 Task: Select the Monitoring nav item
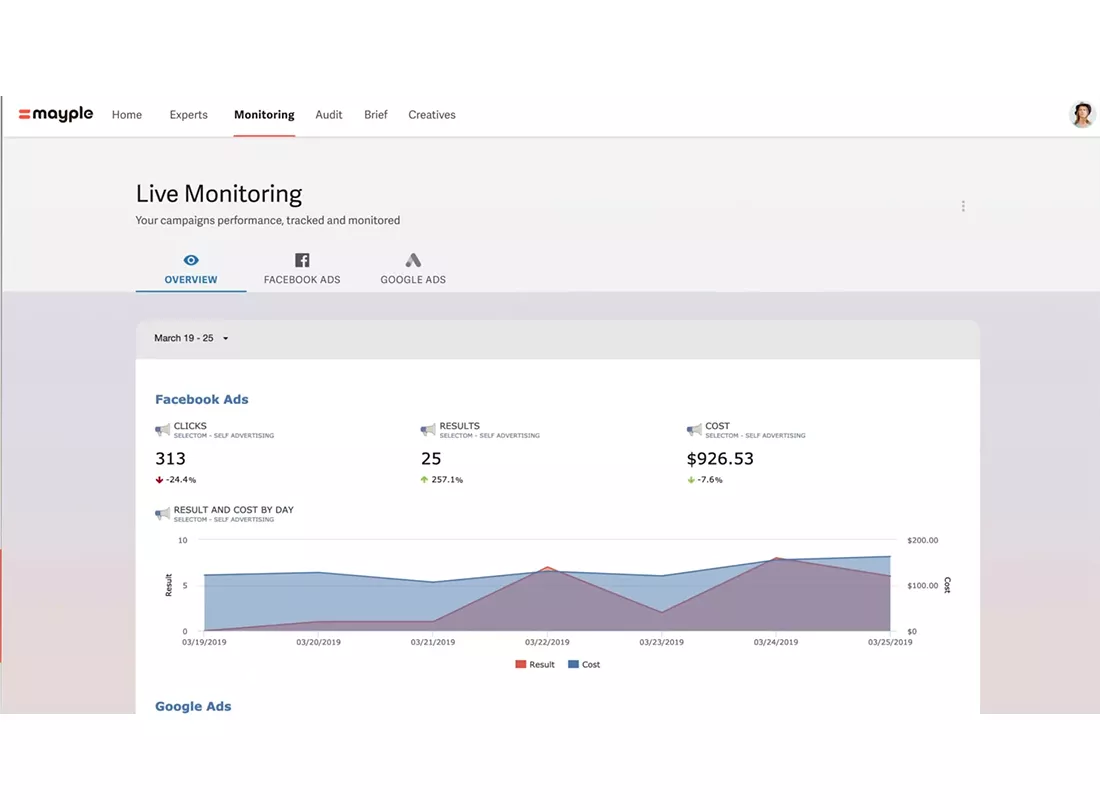264,114
